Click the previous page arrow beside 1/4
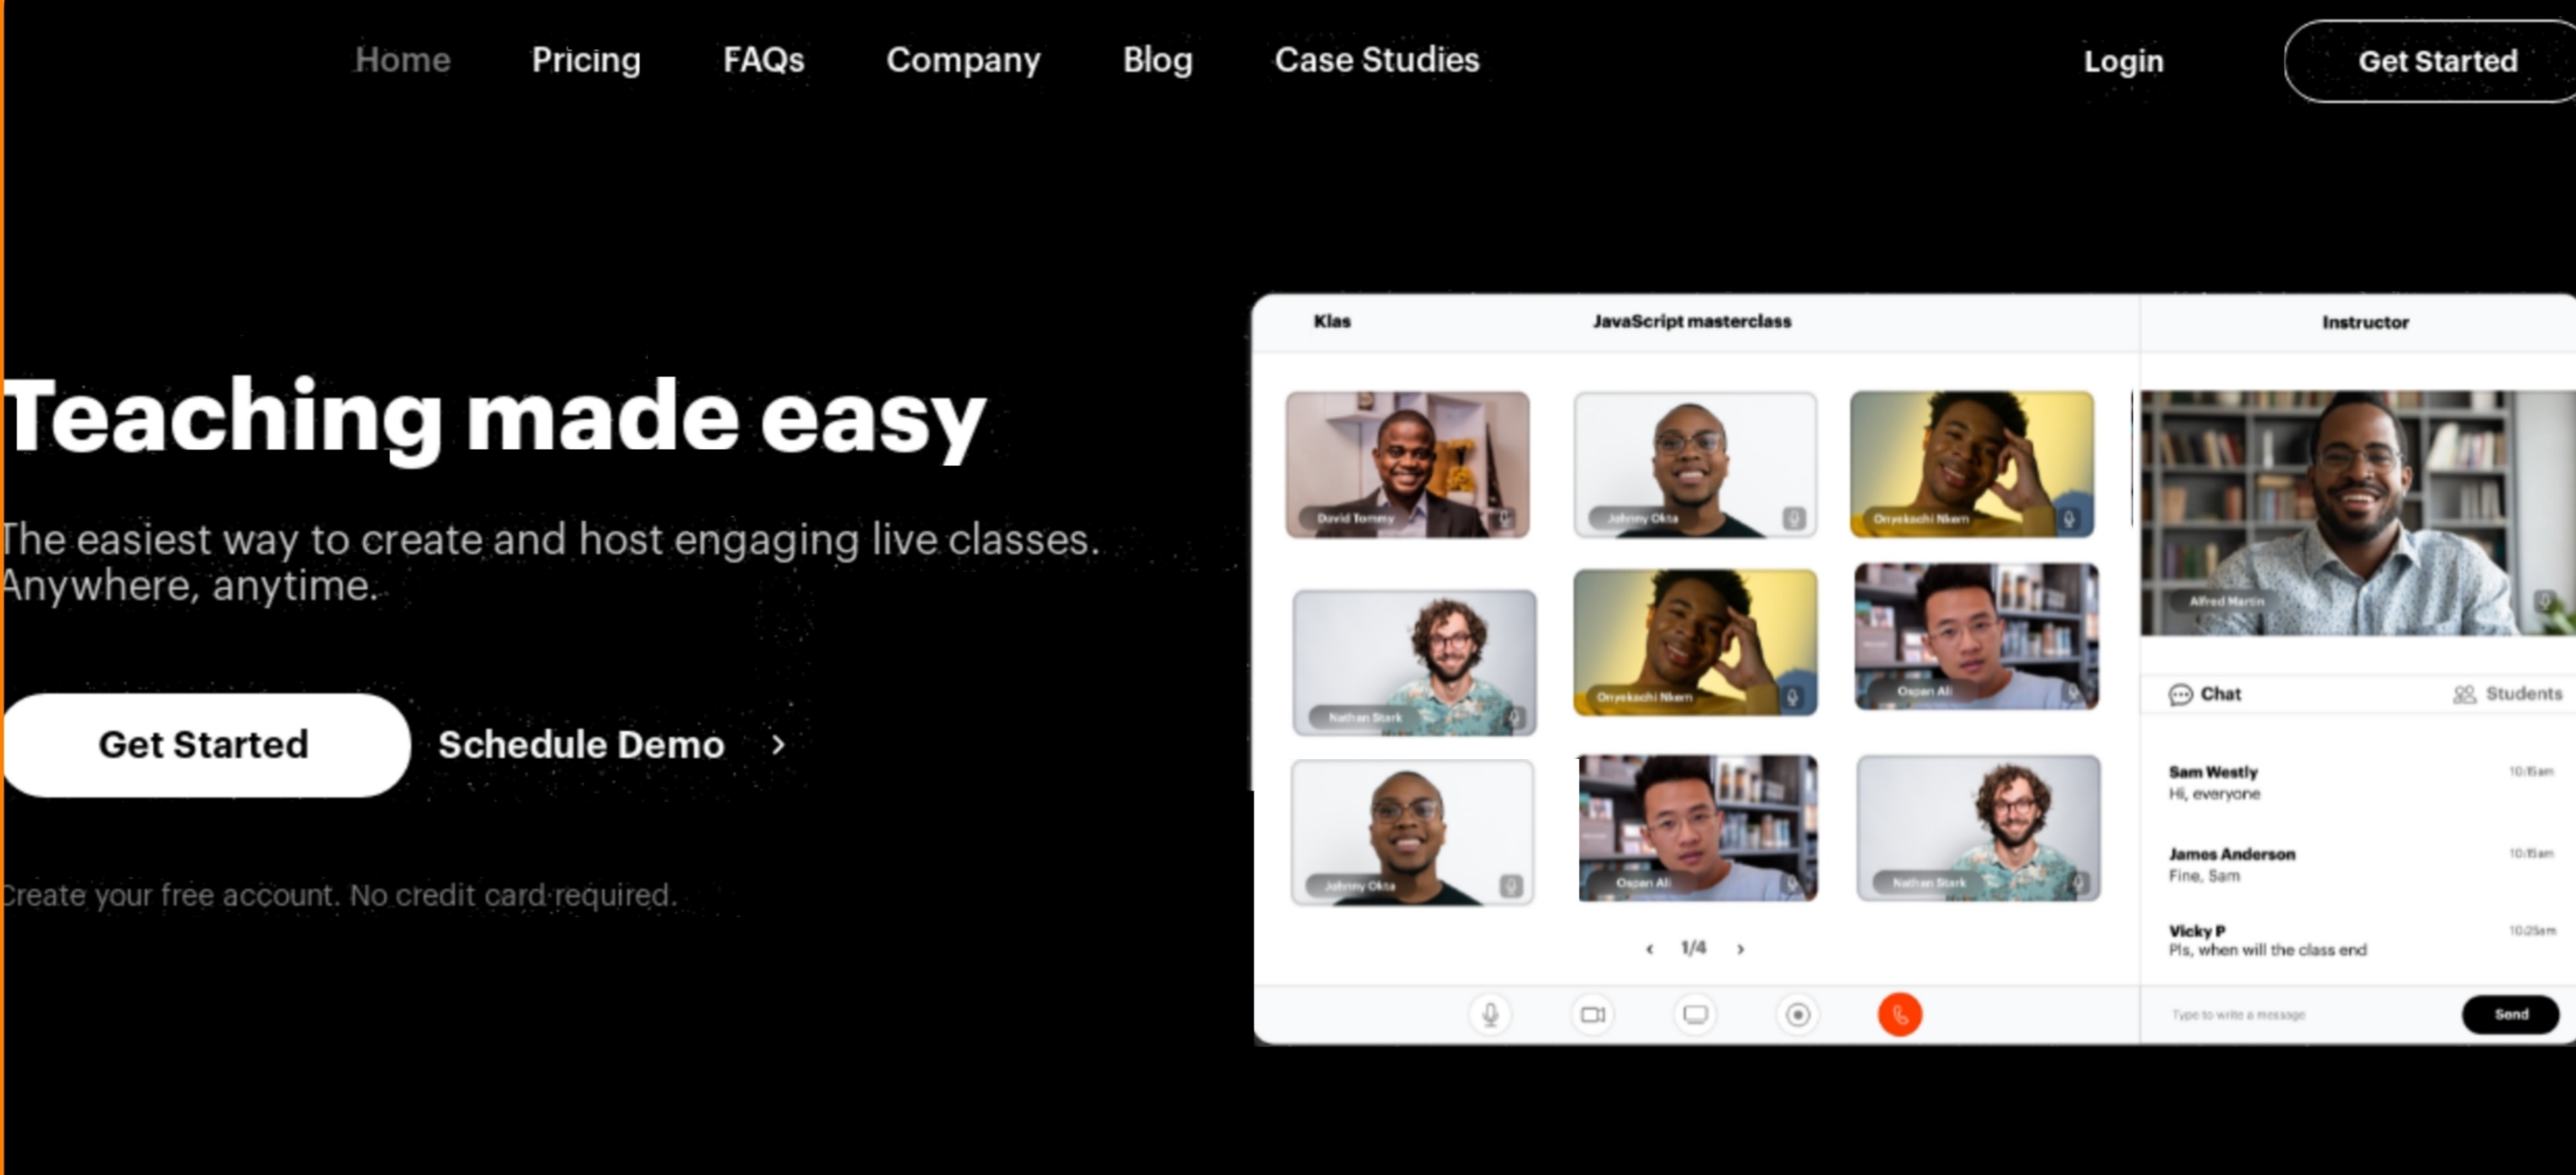Image resolution: width=2576 pixels, height=1175 pixels. [x=1649, y=949]
